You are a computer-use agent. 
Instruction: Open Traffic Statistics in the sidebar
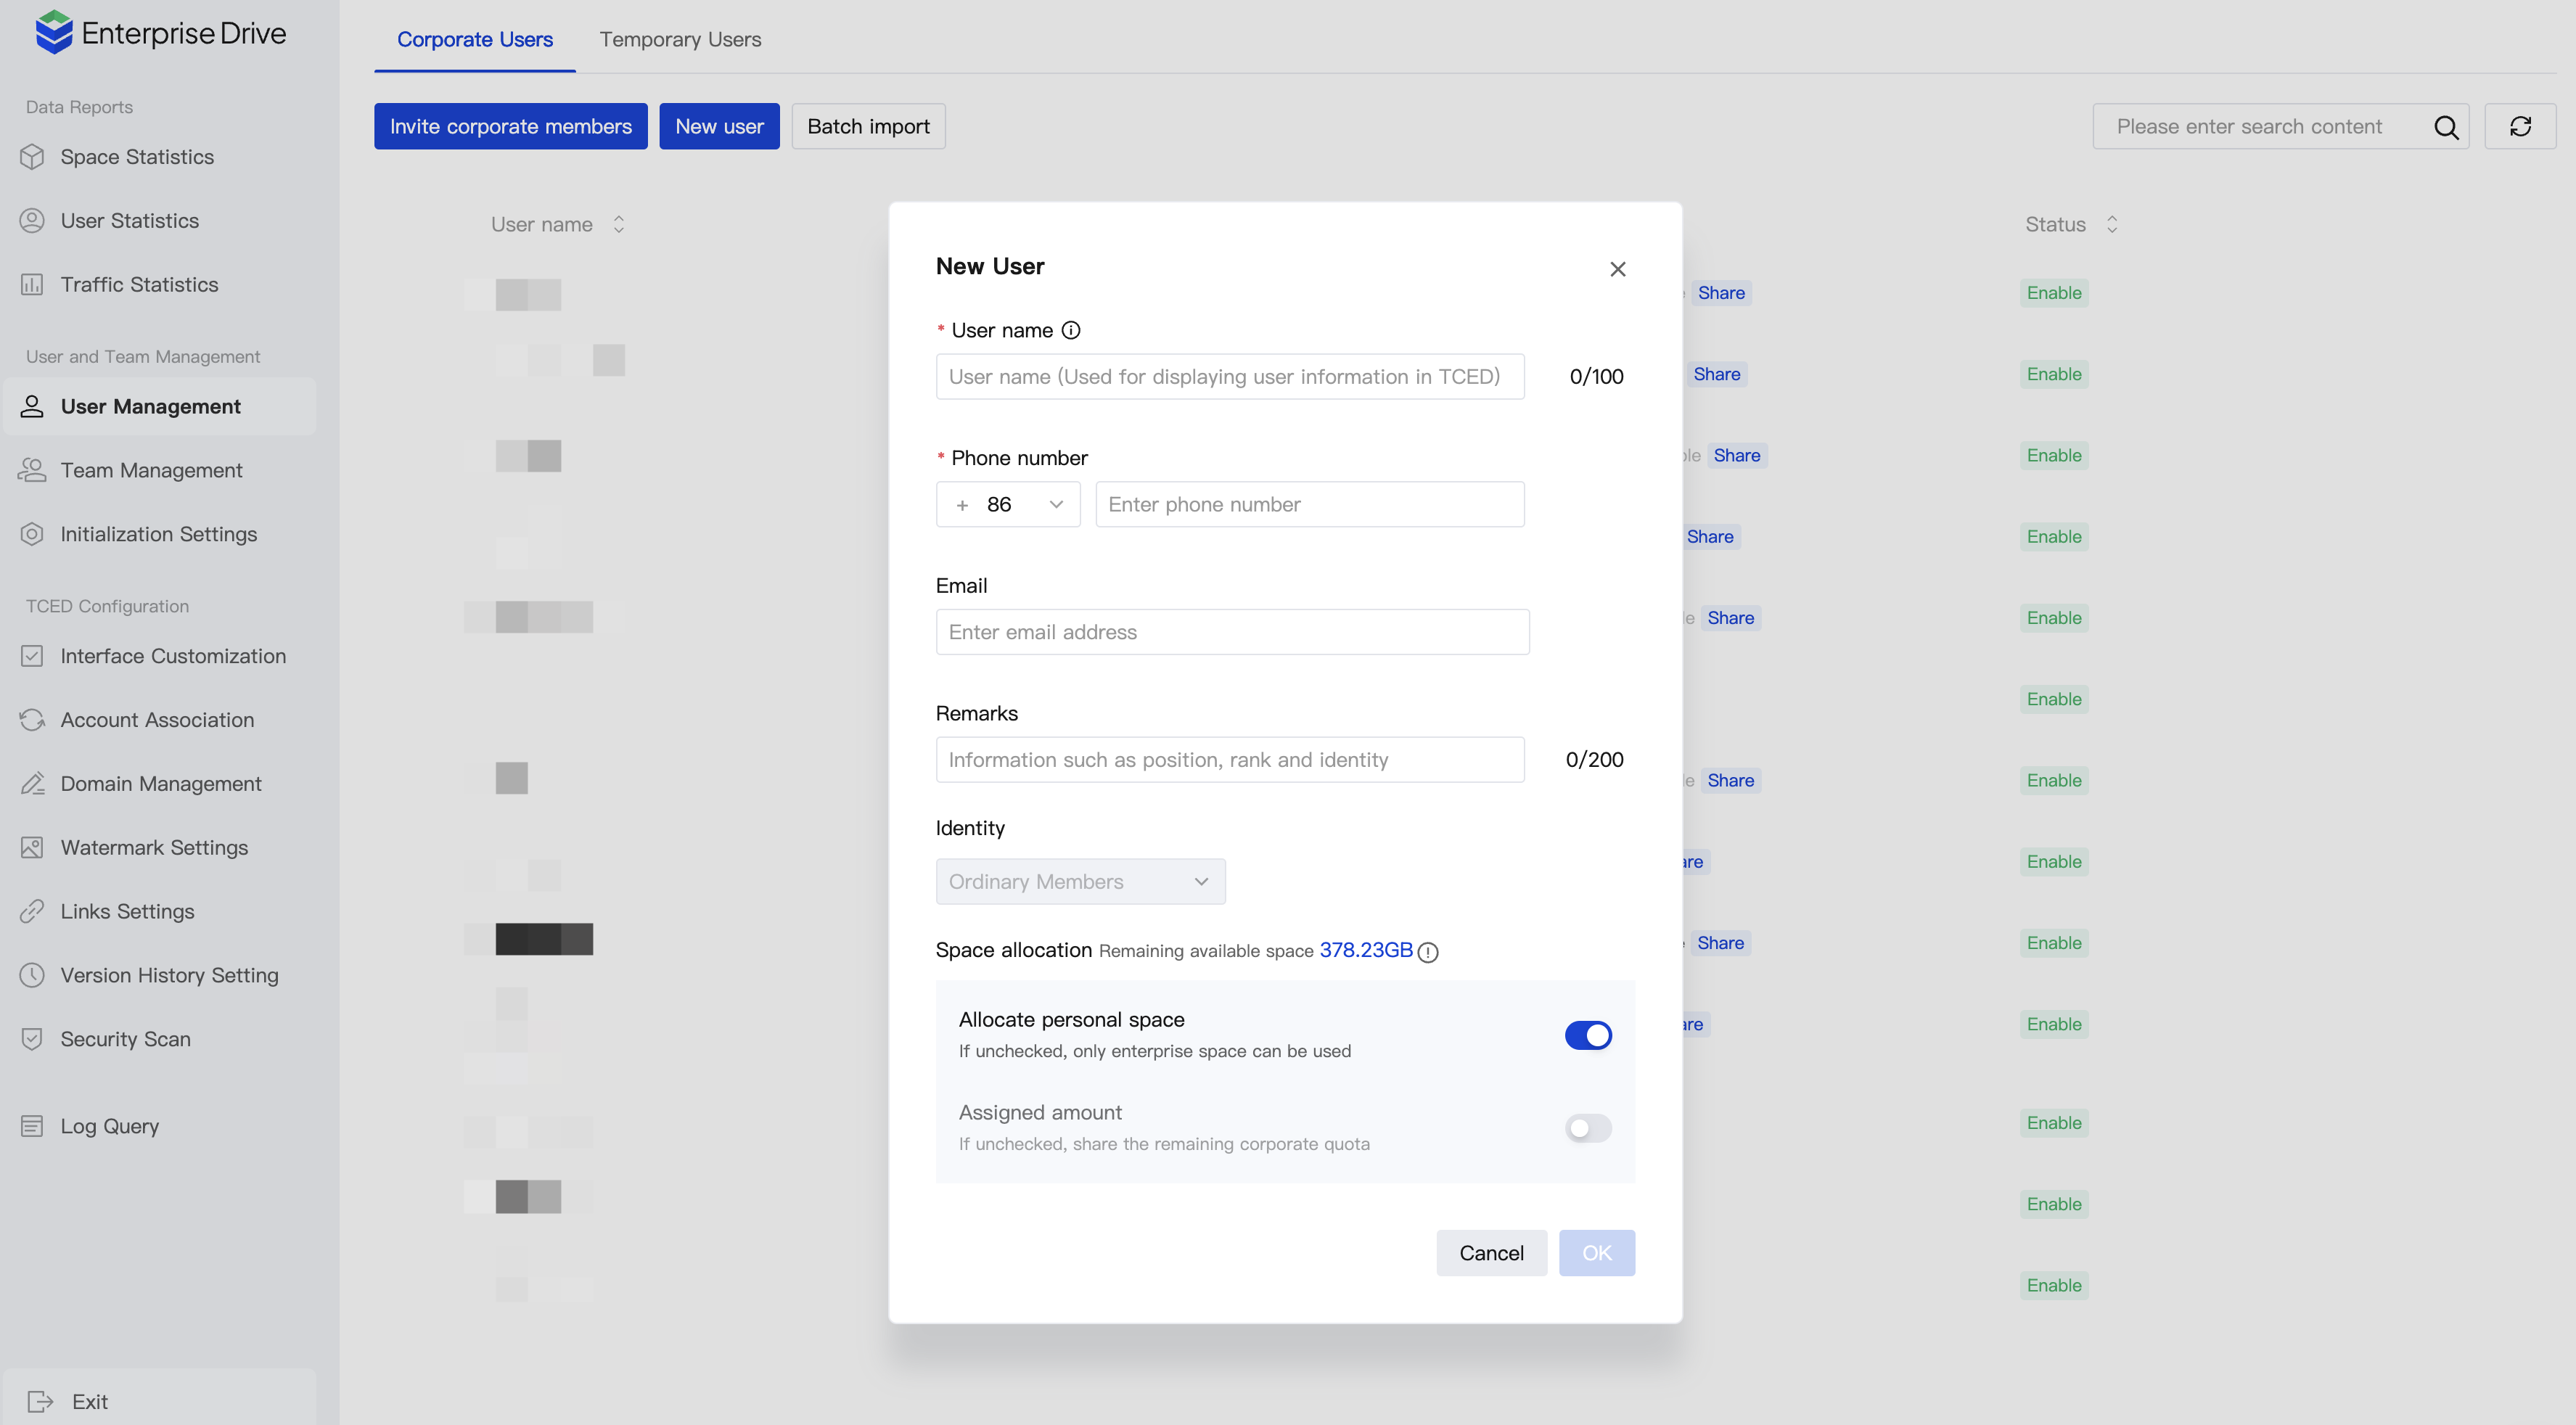coord(139,284)
